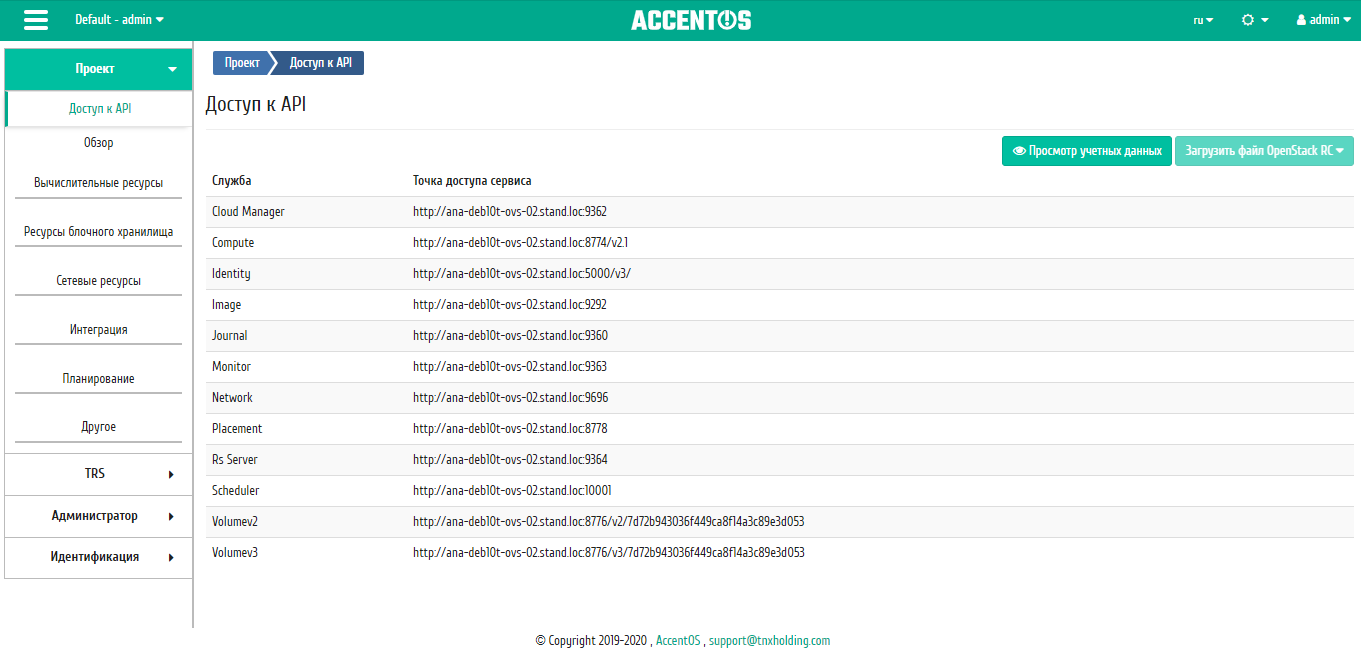Open Загрузить файл OpenStack RC dropdown
Screen dimensions: 1361x652
click(1264, 151)
